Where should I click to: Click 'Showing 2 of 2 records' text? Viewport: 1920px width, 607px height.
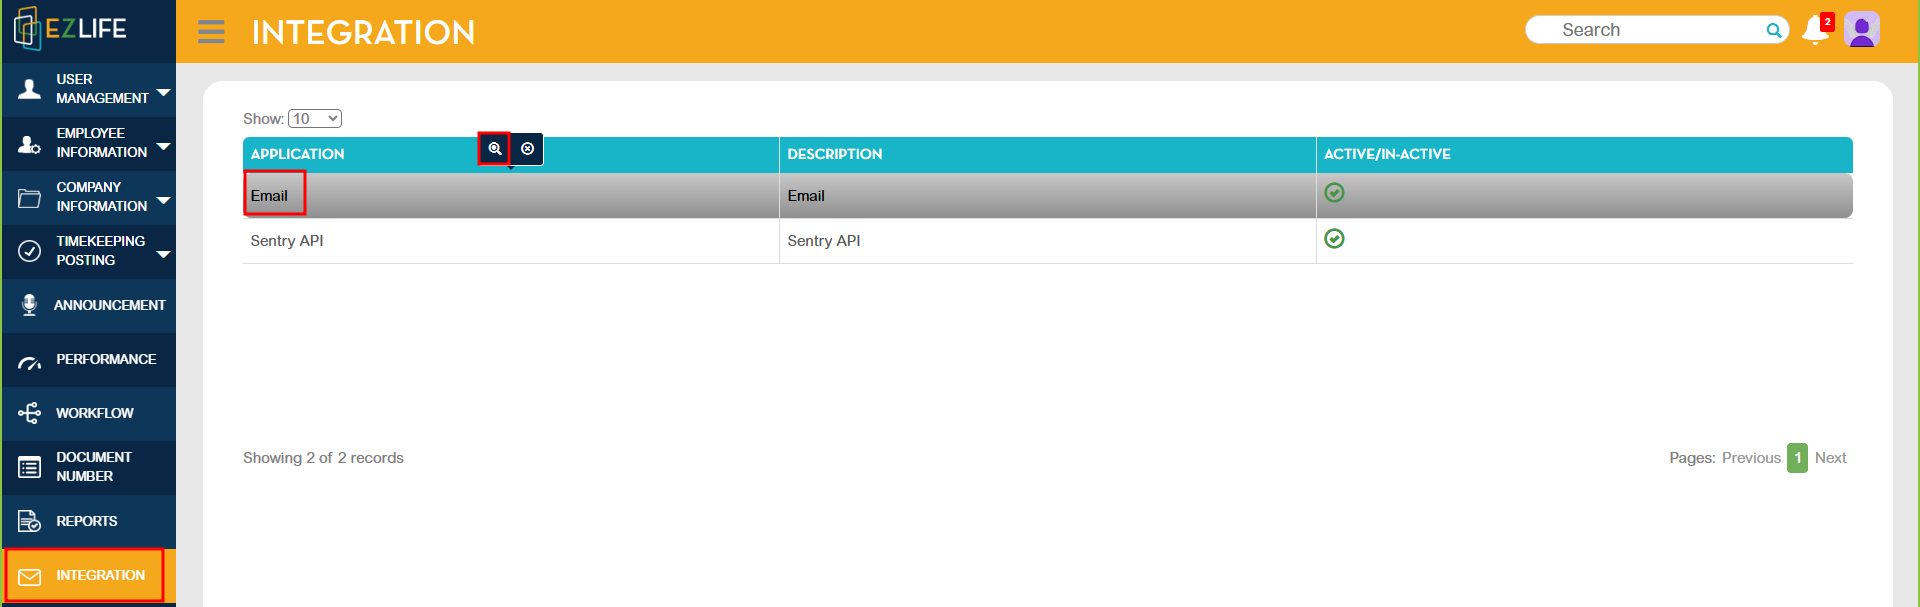[x=323, y=457]
